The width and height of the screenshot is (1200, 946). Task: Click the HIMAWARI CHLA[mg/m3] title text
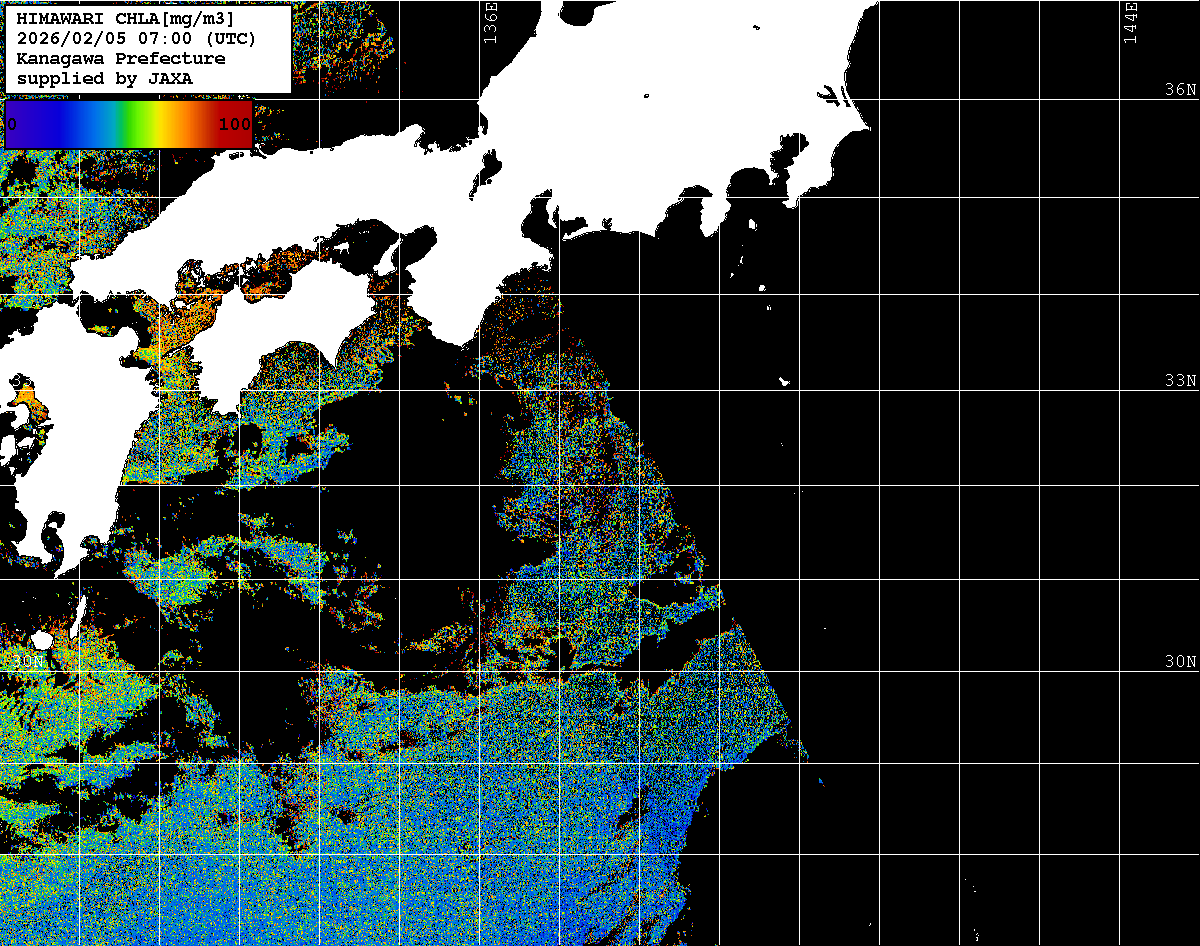125,18
